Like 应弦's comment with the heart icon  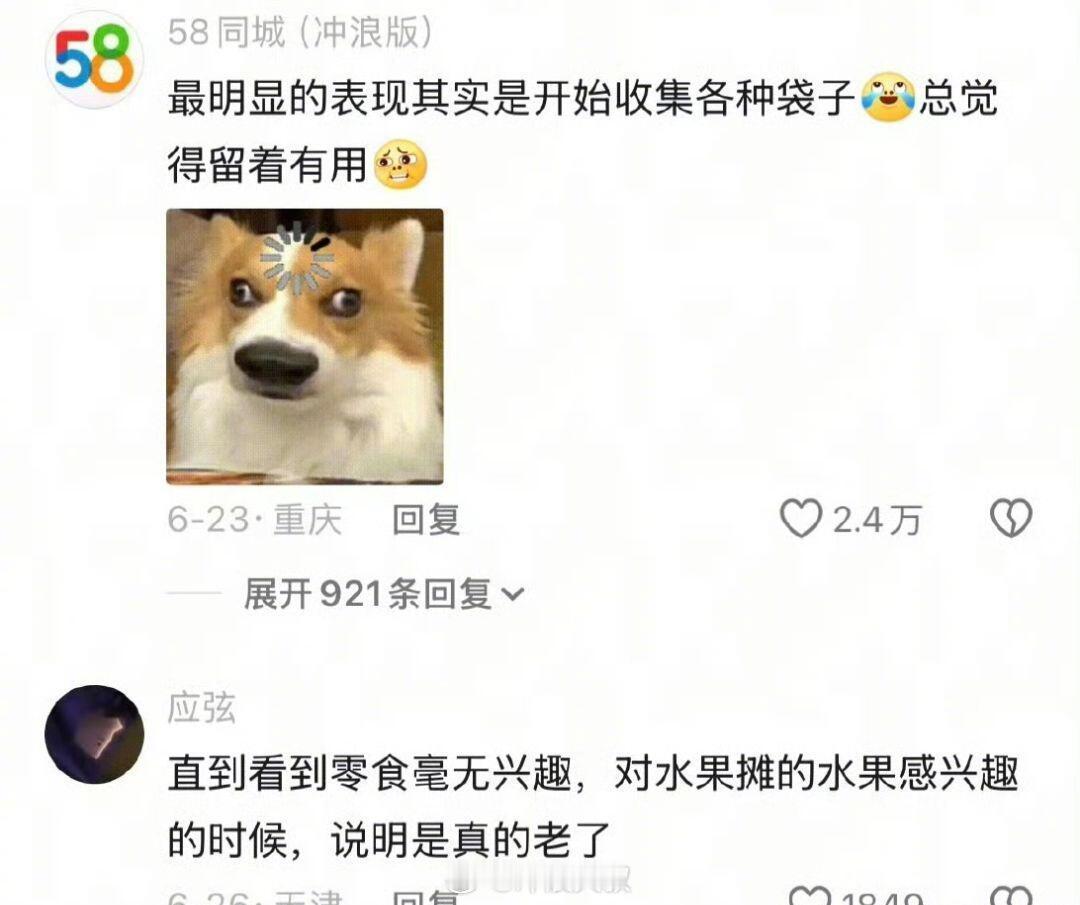pyautogui.click(x=811, y=896)
